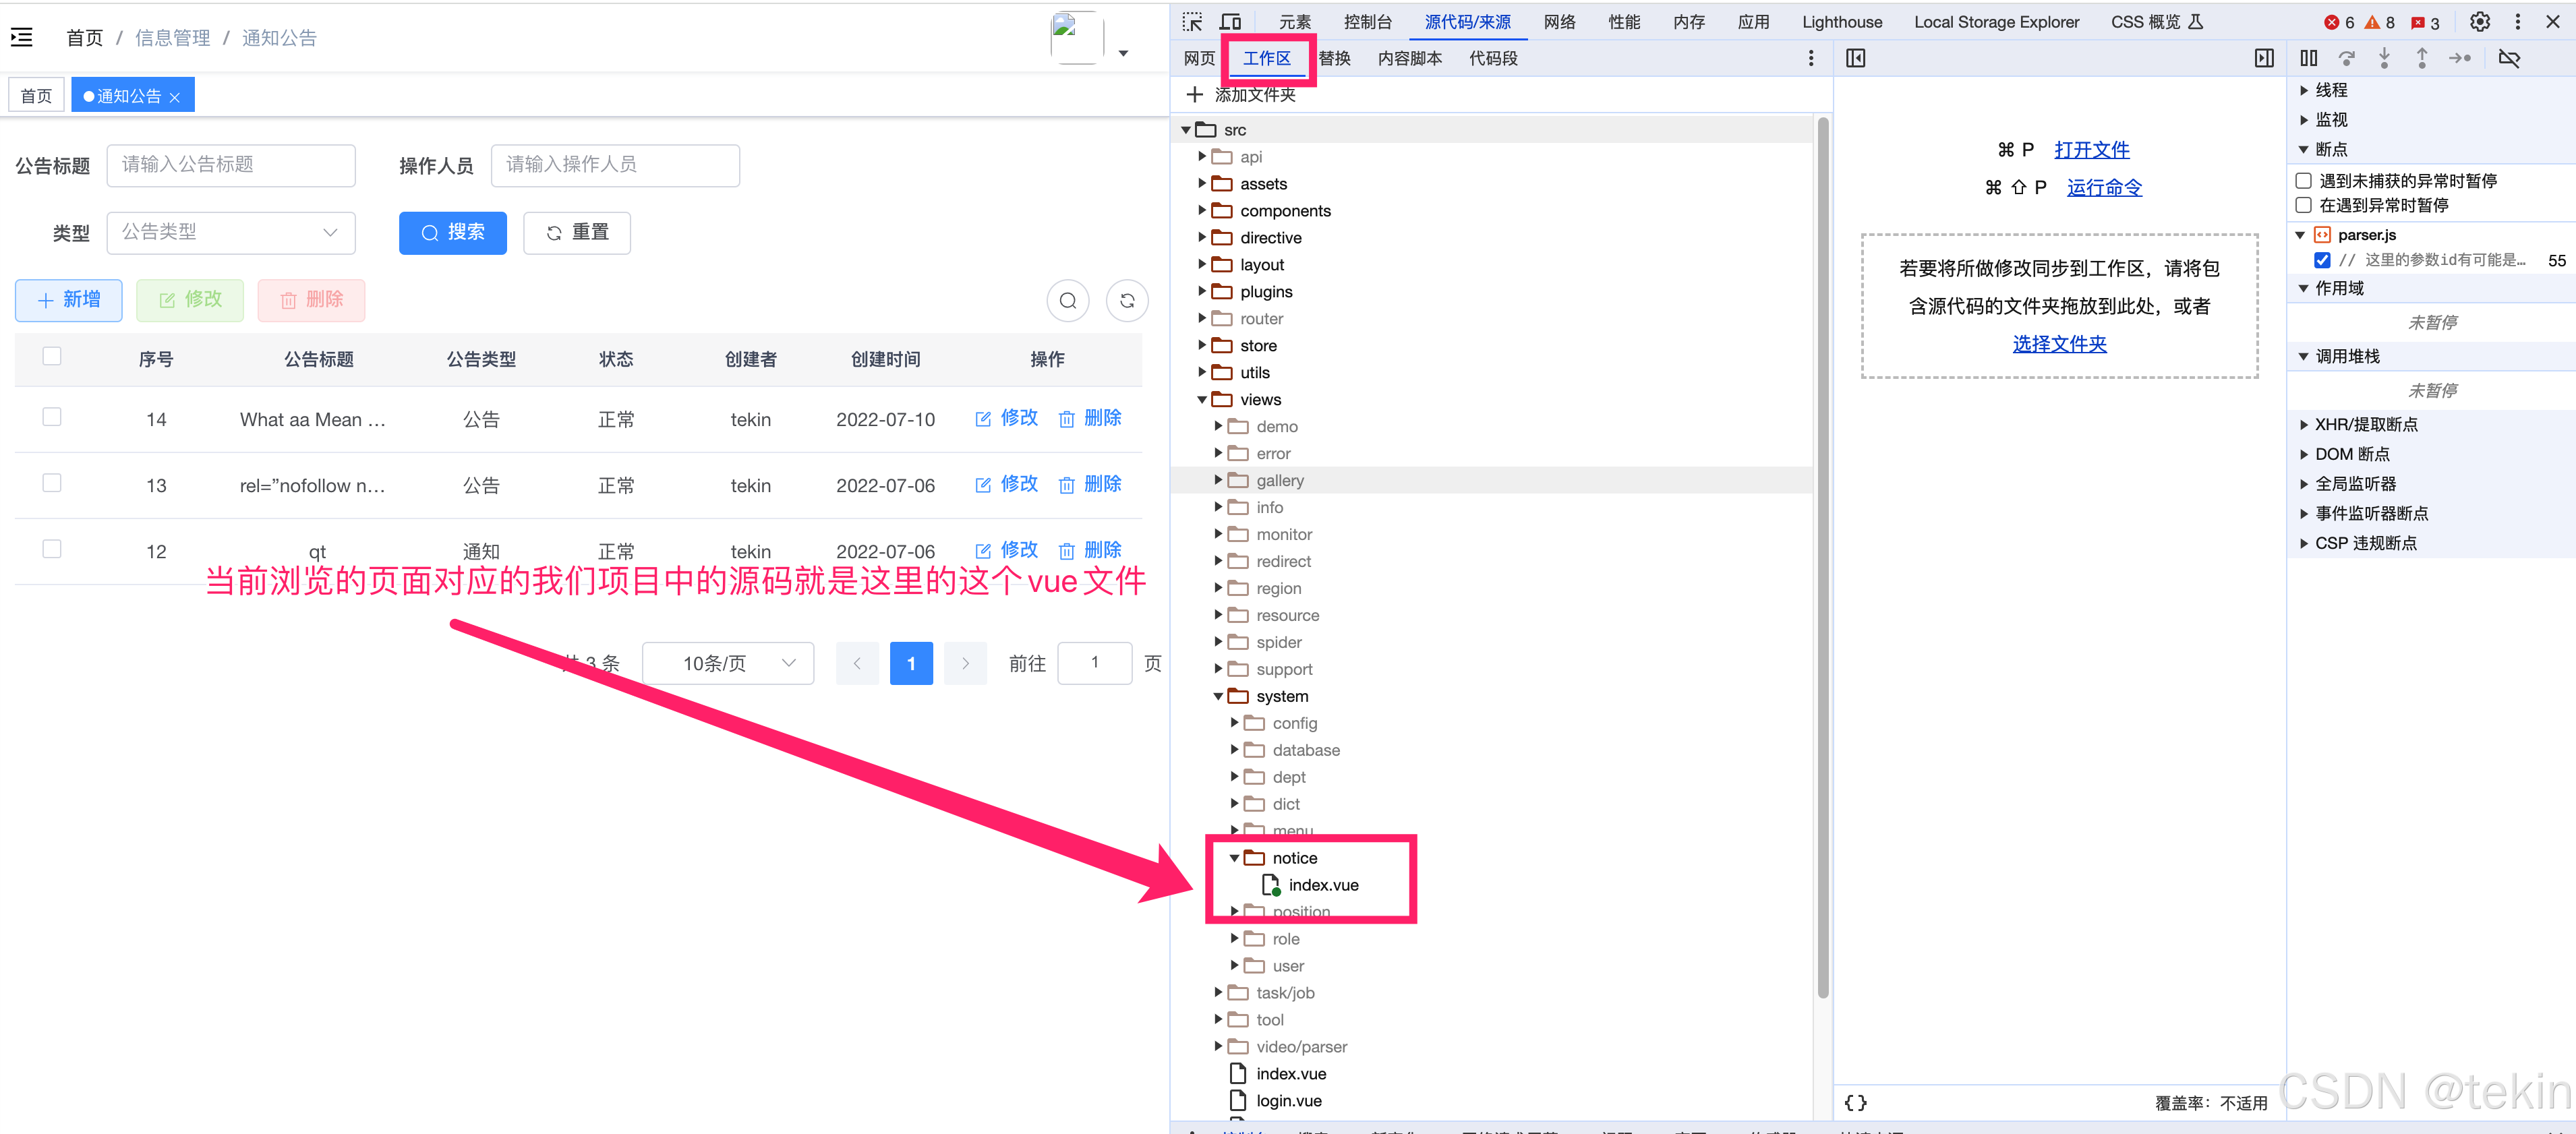Click the step over function icon
This screenshot has height=1134, width=2576.
2346,58
